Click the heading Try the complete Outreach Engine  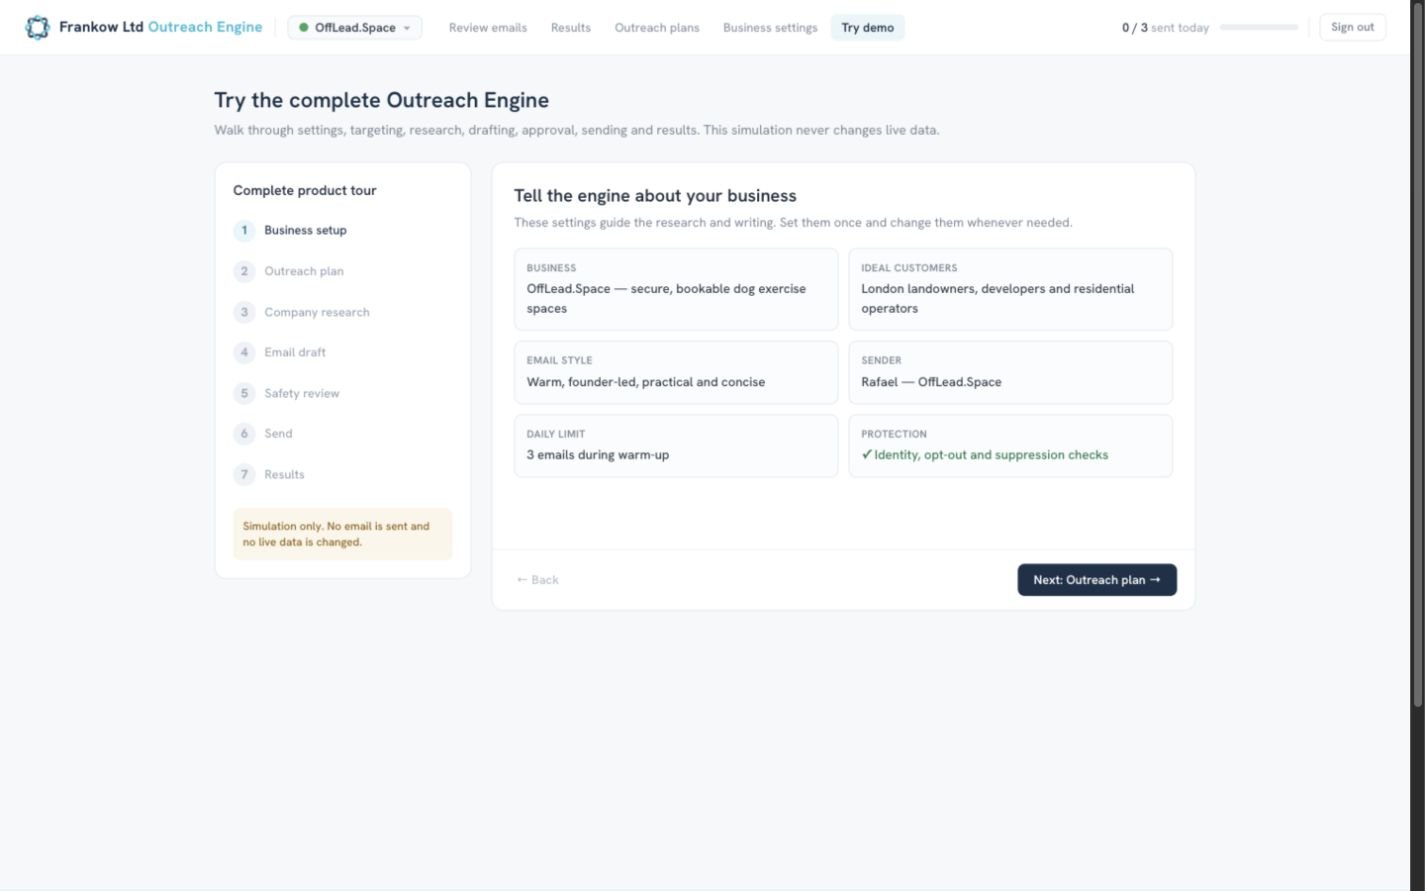(381, 100)
